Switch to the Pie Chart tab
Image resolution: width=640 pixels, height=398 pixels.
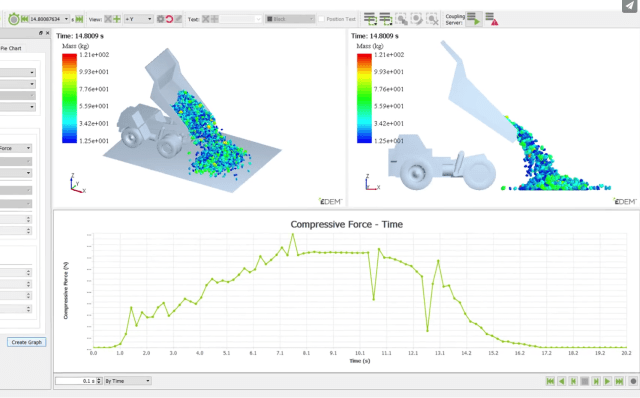click(x=11, y=48)
